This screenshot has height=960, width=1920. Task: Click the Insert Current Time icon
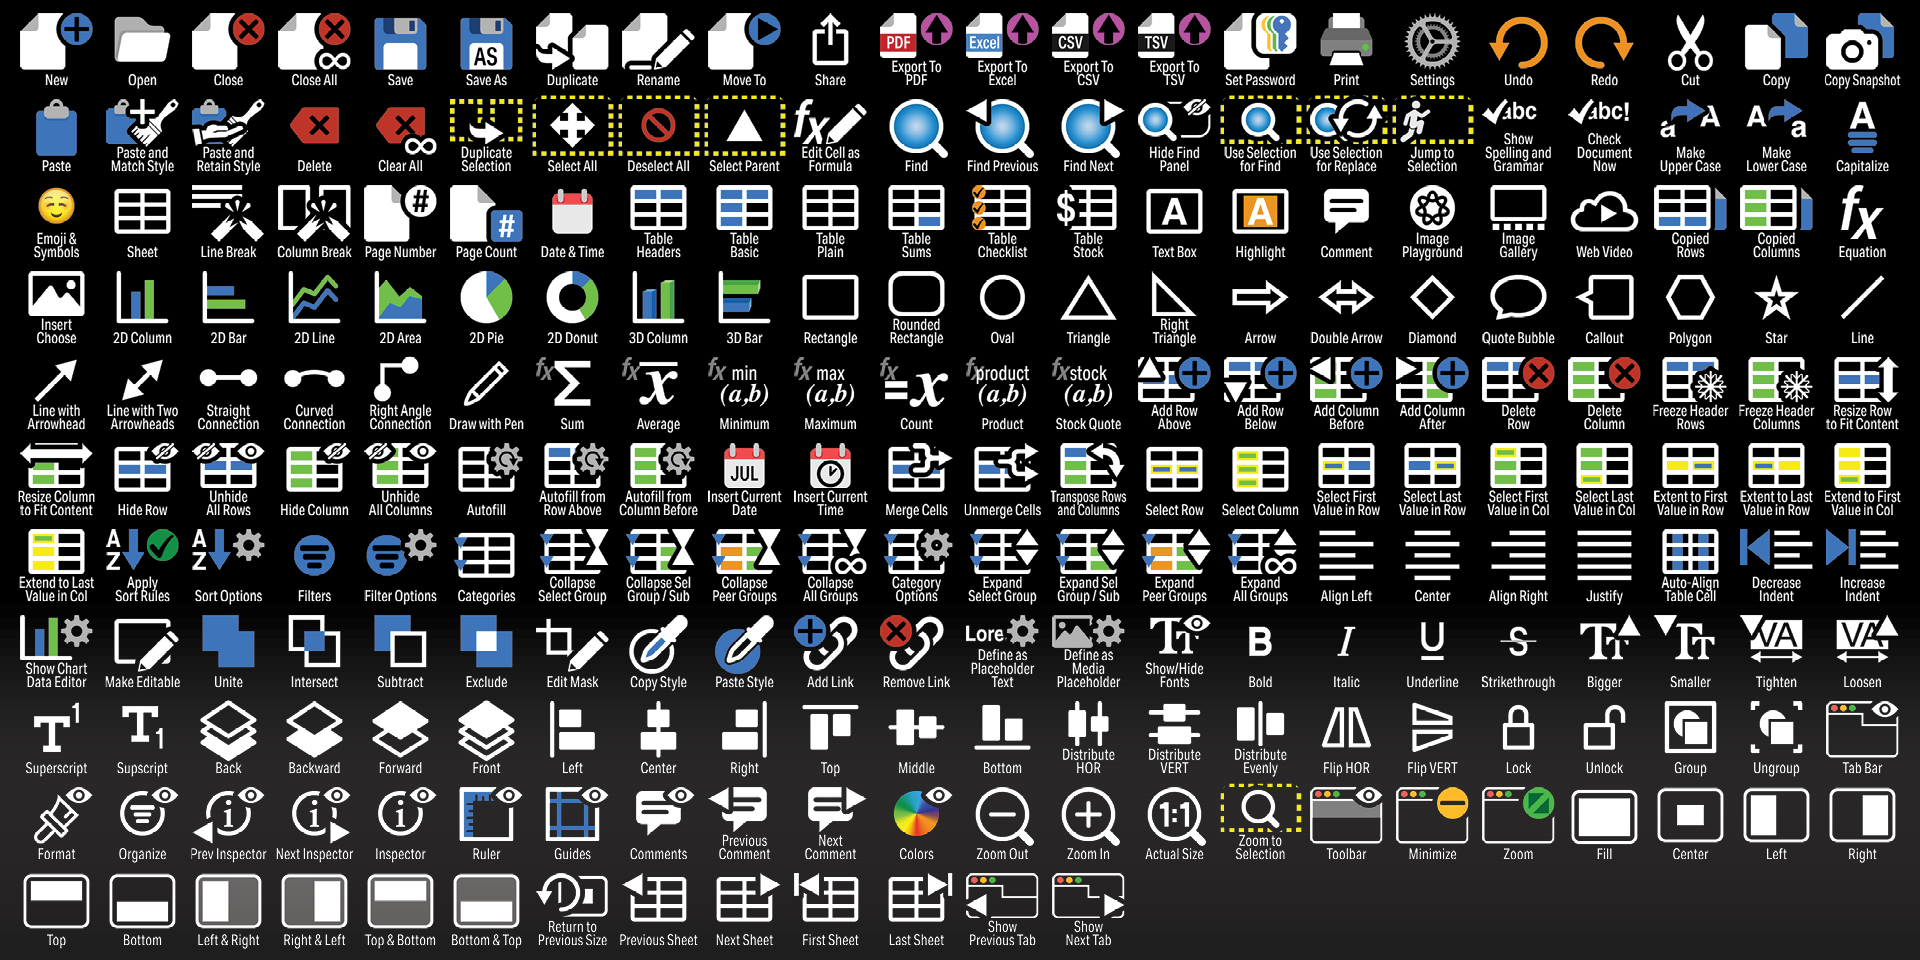tap(830, 466)
